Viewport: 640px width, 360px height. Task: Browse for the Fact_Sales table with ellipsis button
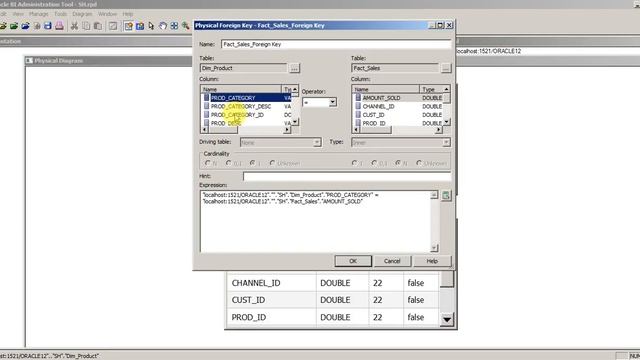(446, 68)
